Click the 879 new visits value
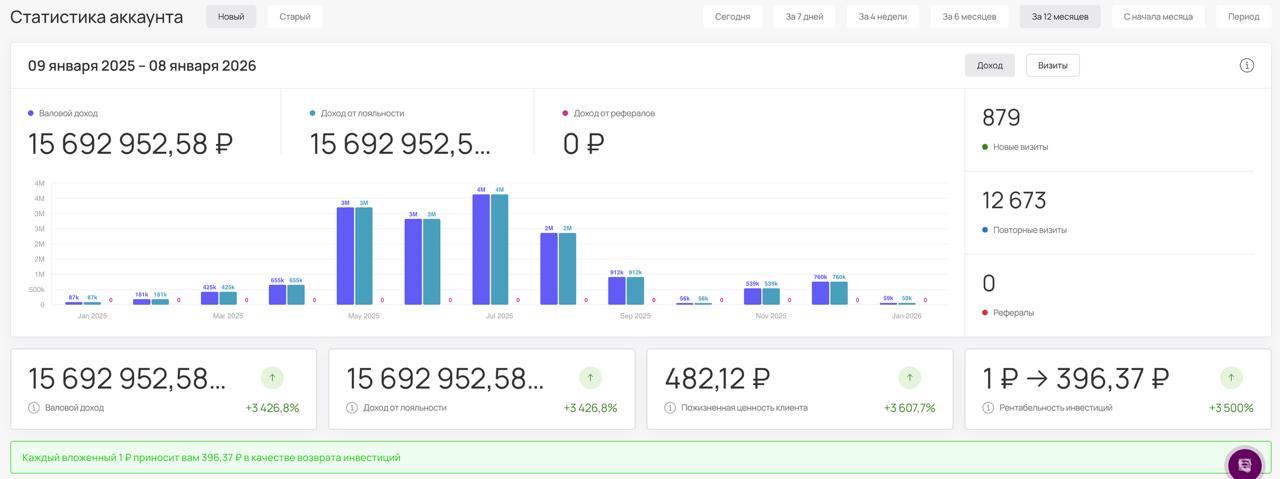The image size is (1280, 479). pyautogui.click(x=1001, y=118)
